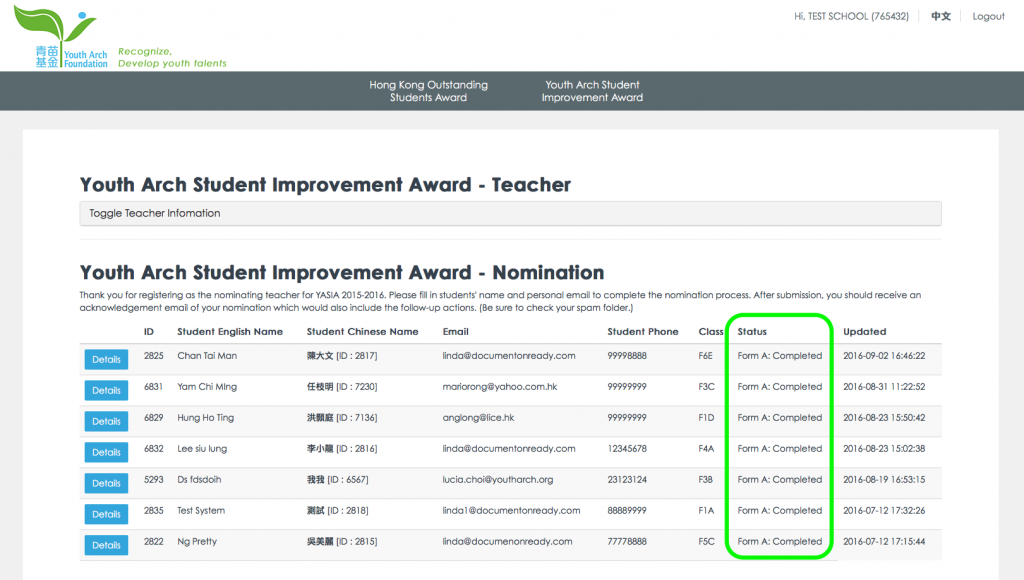
Task: Click Form A: Completed status for Ng Pretty
Action: pos(779,542)
